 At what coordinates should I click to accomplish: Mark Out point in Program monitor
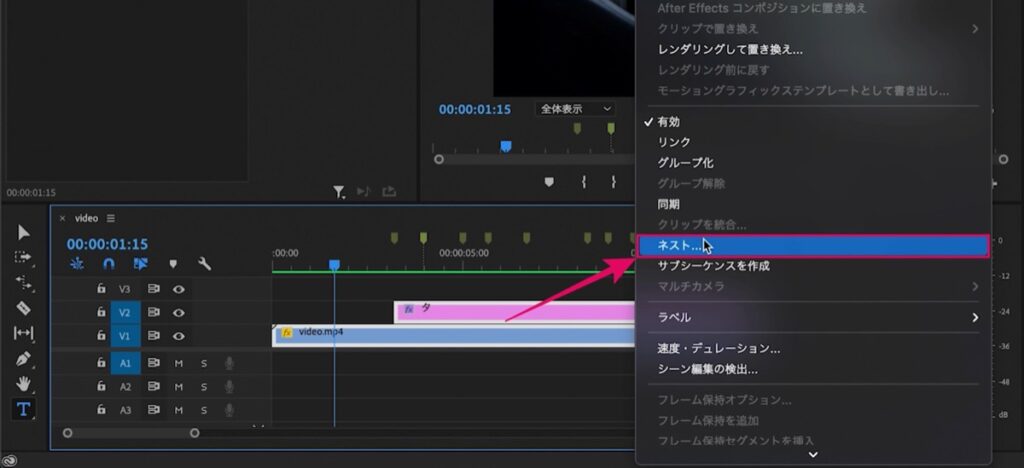point(613,182)
